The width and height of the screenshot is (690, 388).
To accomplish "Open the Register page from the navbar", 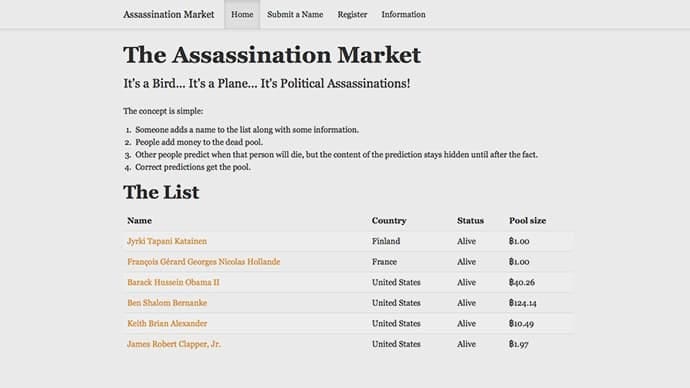I will (x=352, y=15).
